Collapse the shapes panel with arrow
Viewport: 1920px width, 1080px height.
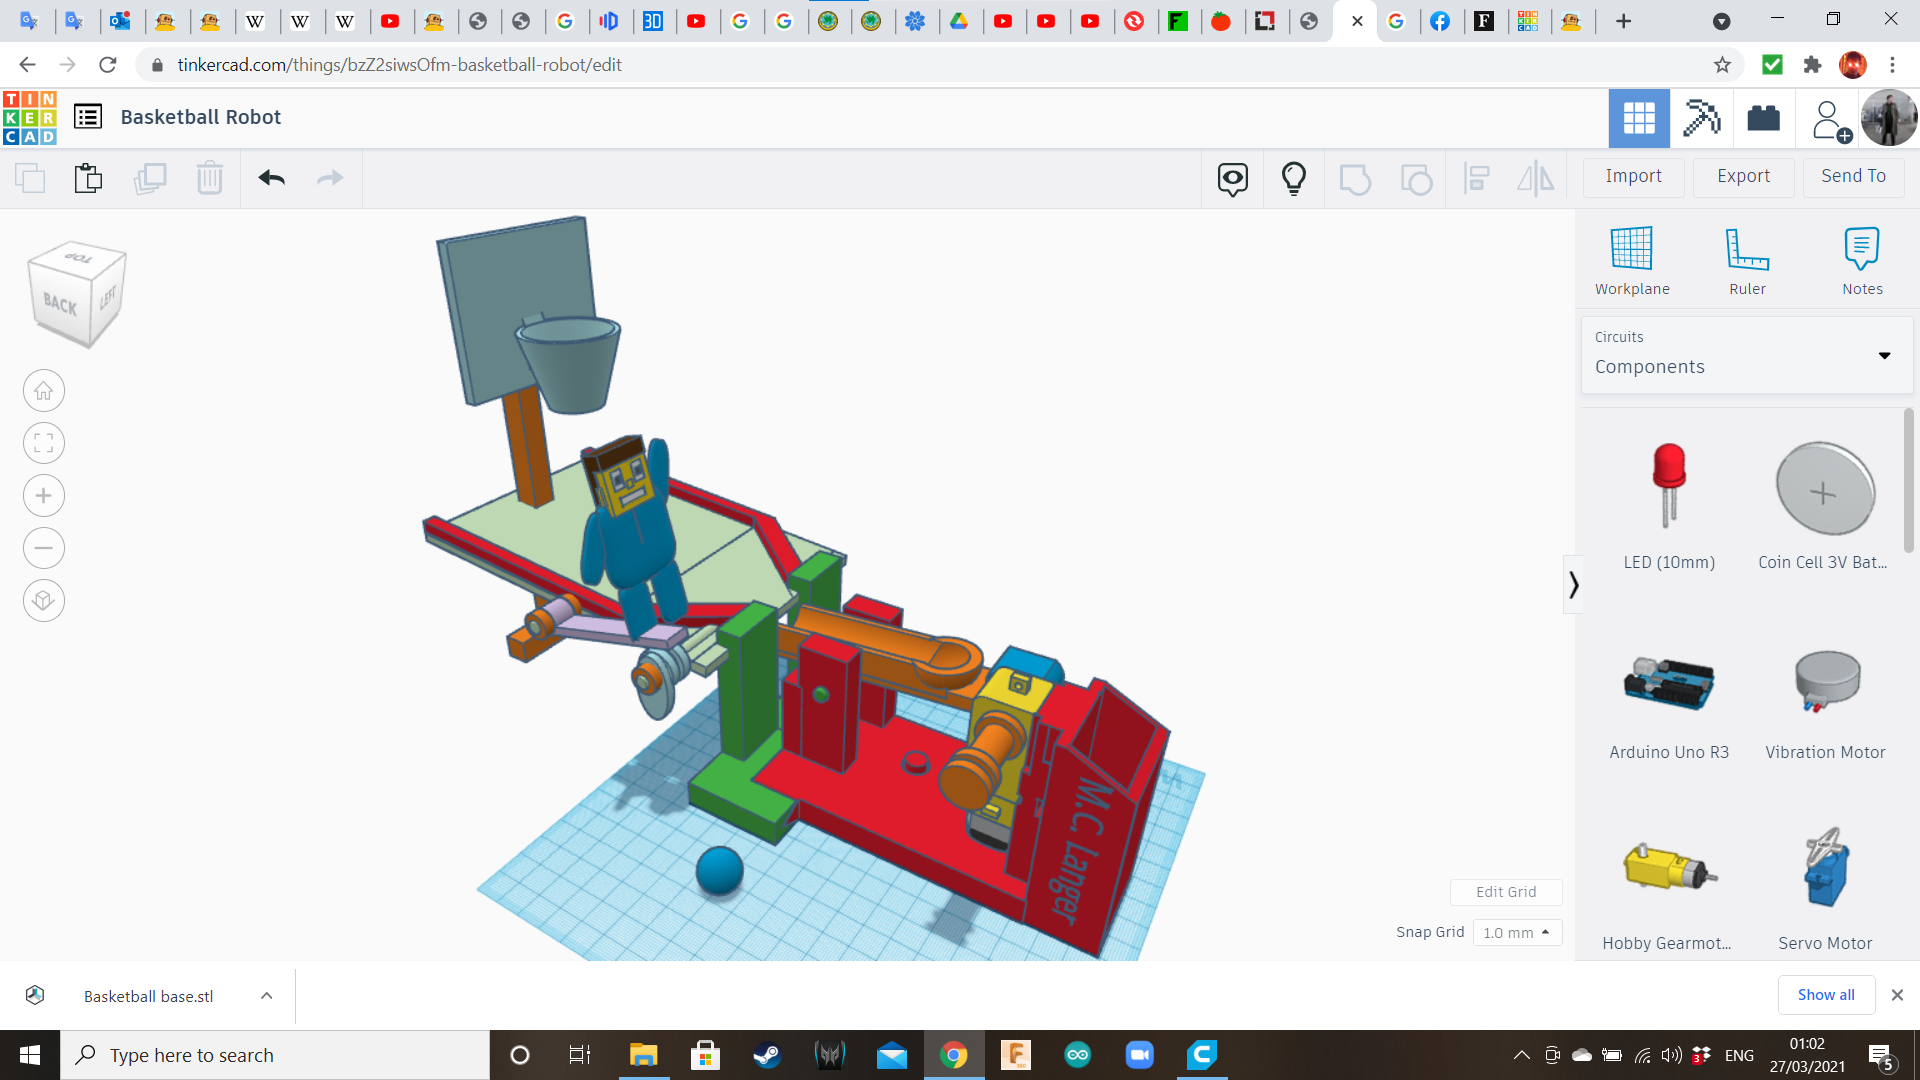point(1573,584)
